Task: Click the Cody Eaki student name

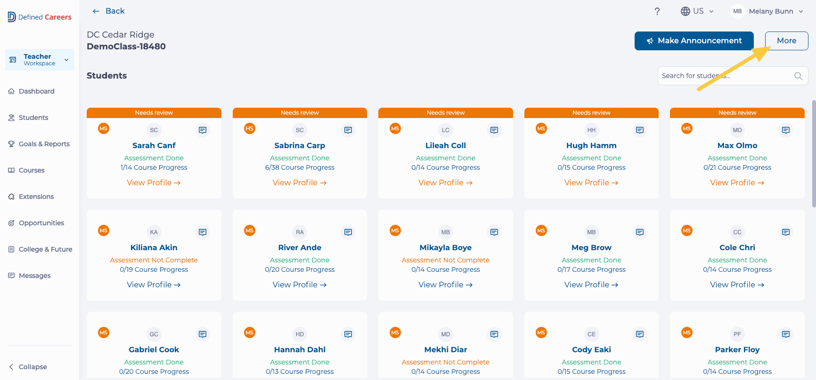Action: [591, 350]
